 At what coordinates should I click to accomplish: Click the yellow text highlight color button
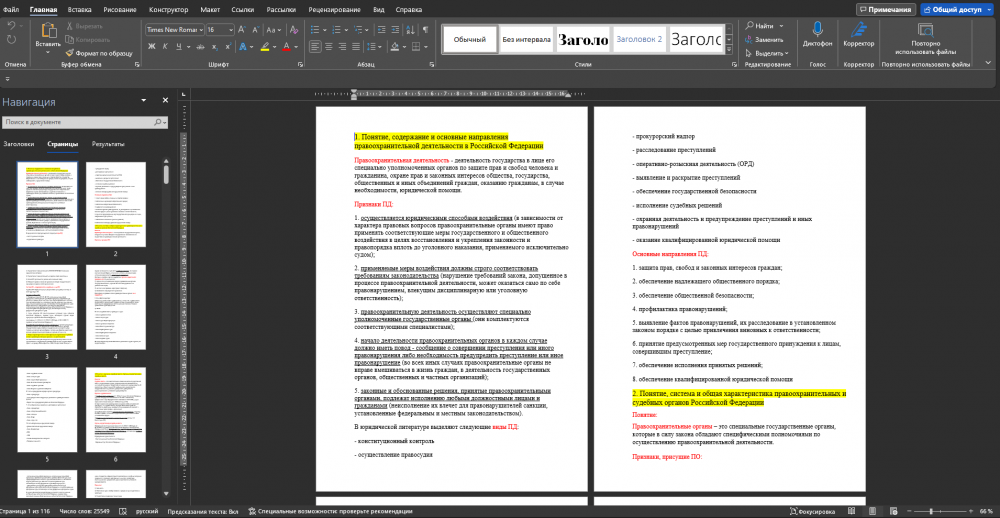pos(264,47)
